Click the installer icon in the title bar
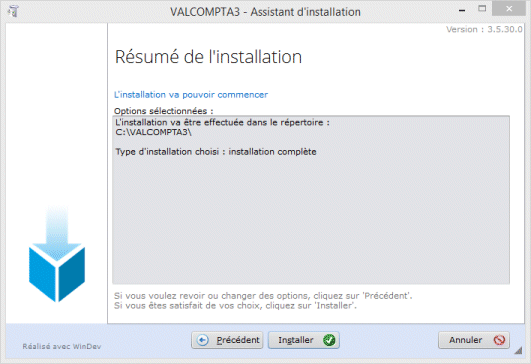The width and height of the screenshot is (531, 364). tap(13, 11)
